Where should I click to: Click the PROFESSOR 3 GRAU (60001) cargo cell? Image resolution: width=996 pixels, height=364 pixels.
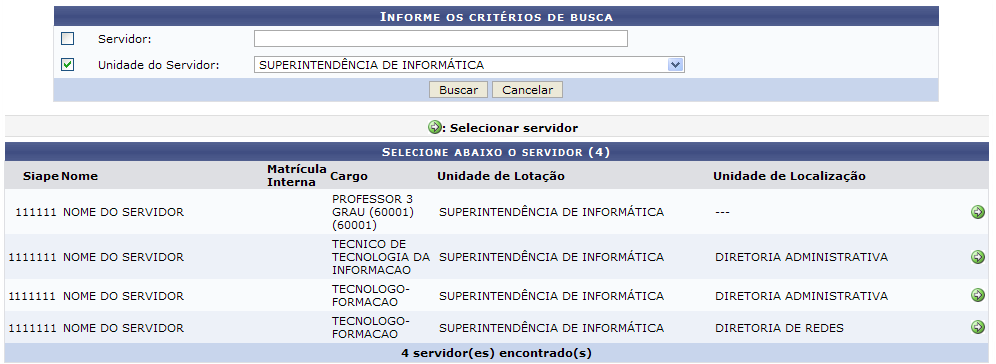[x=373, y=212]
